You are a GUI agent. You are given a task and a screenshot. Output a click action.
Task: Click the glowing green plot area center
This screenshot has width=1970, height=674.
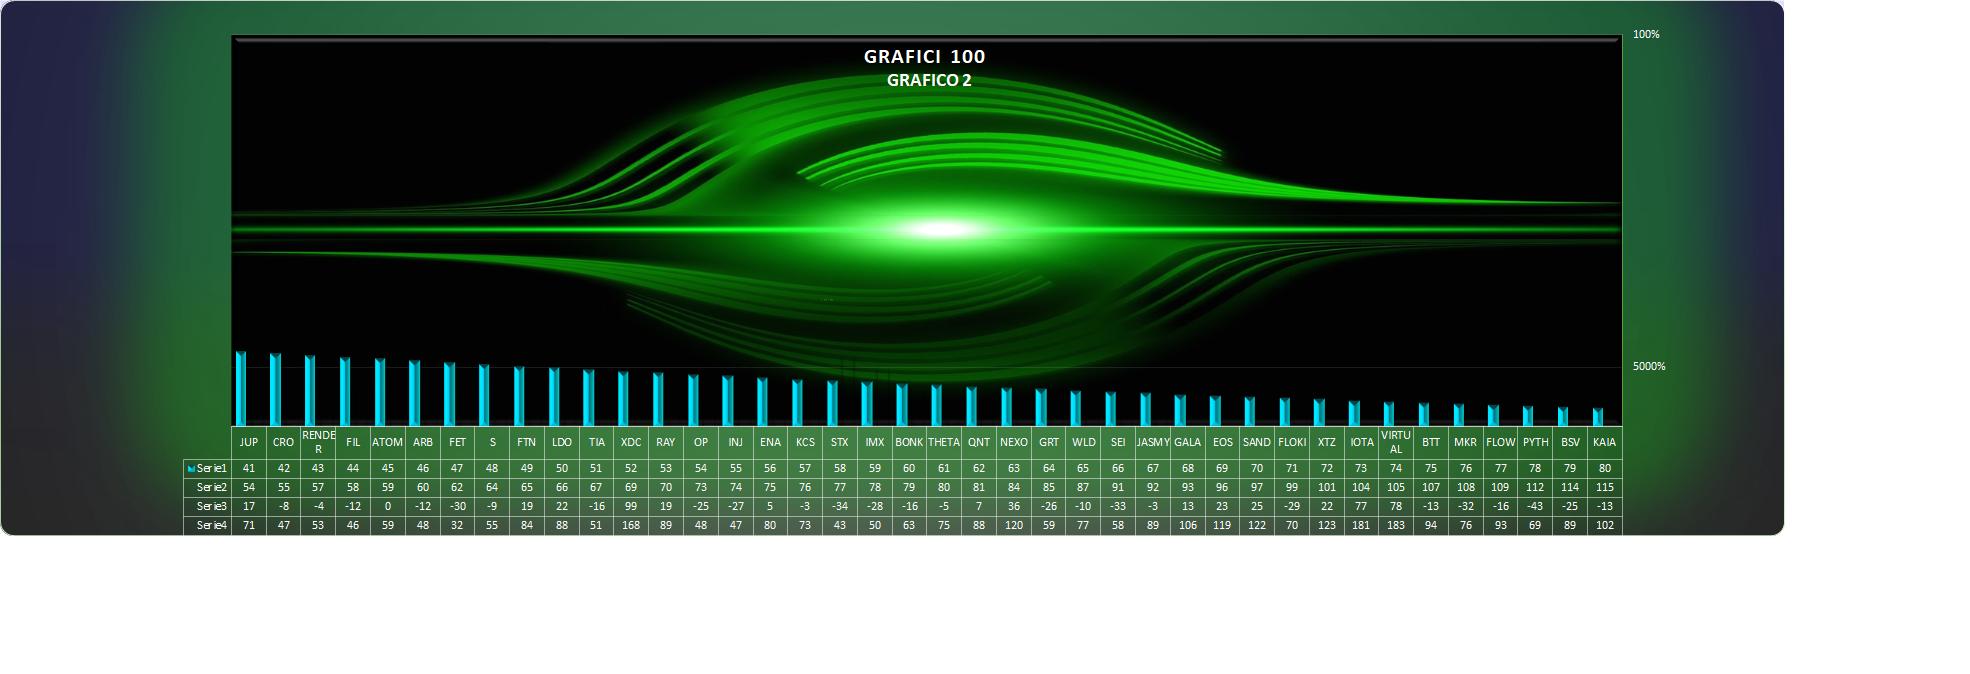tap(940, 229)
